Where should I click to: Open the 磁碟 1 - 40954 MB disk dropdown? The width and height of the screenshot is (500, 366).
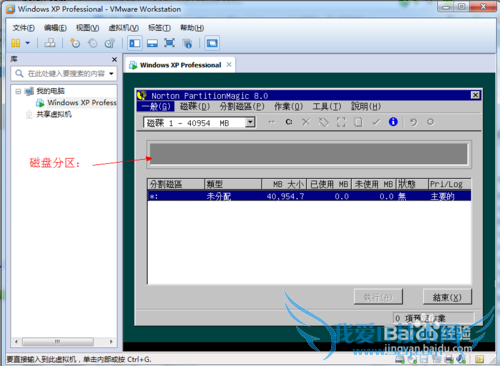[251, 122]
